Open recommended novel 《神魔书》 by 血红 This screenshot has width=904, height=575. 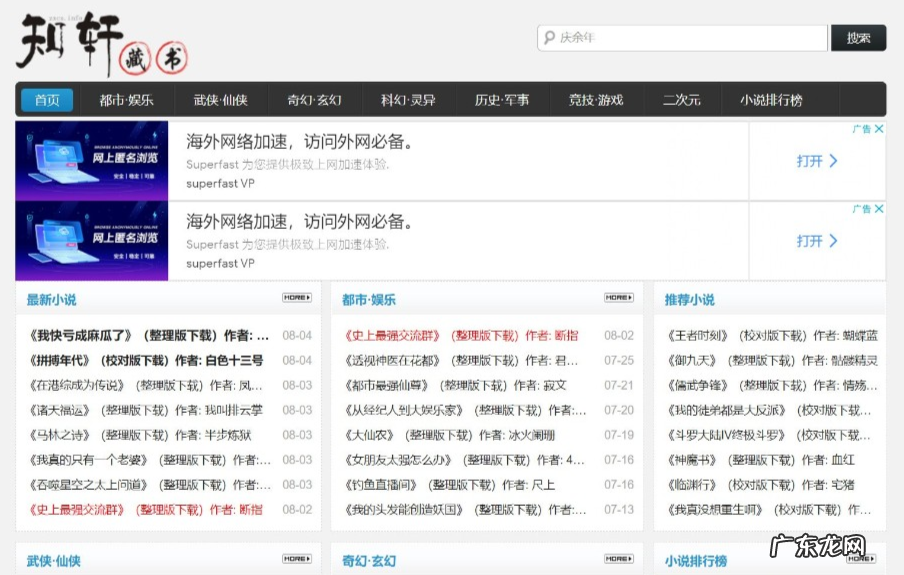pyautogui.click(x=760, y=460)
